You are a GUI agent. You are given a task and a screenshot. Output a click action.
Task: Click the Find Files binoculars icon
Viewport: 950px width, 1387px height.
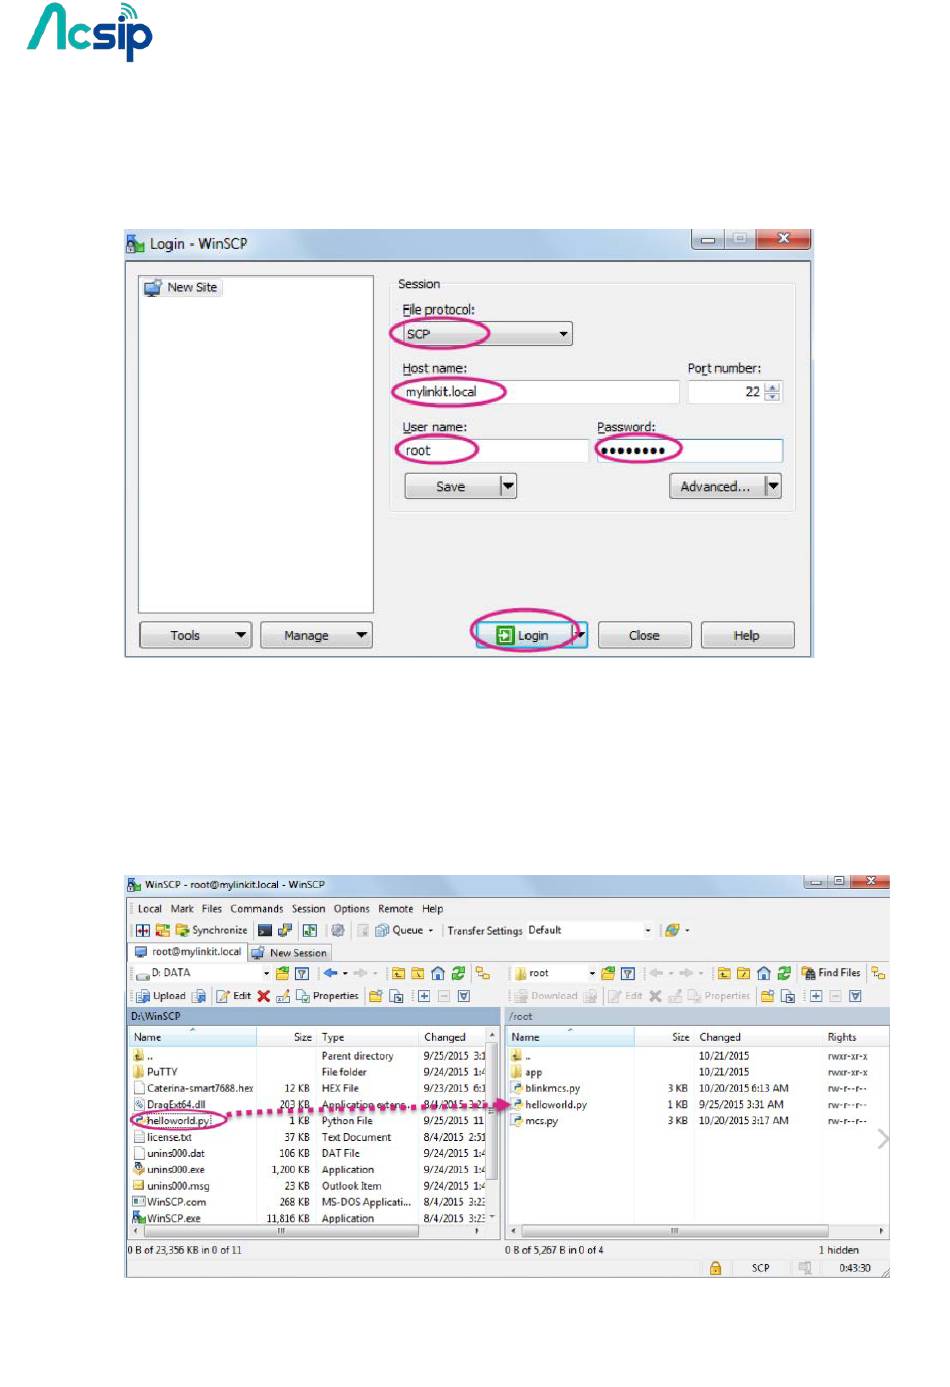830,973
